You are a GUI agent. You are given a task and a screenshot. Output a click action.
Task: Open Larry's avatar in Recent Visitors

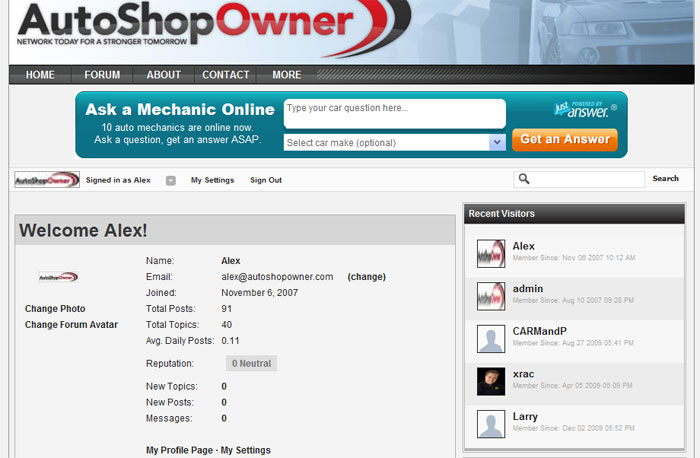491,424
